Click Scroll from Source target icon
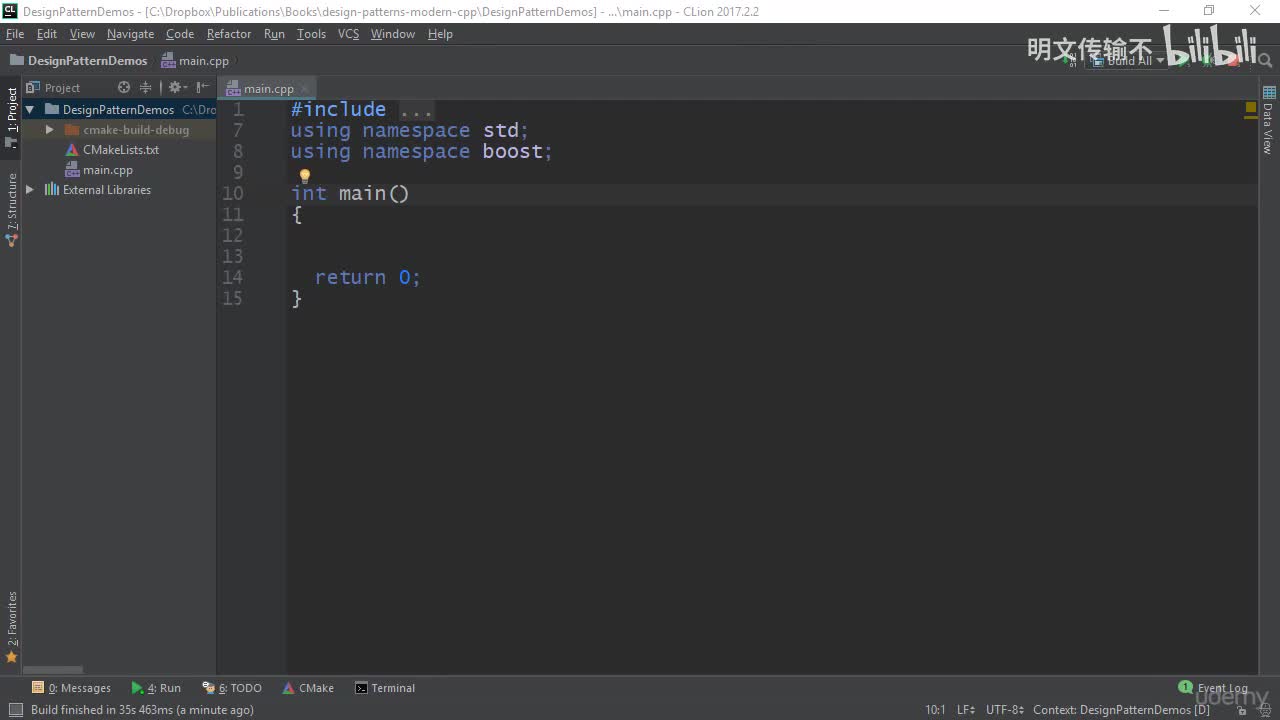The width and height of the screenshot is (1280, 720). coord(124,88)
